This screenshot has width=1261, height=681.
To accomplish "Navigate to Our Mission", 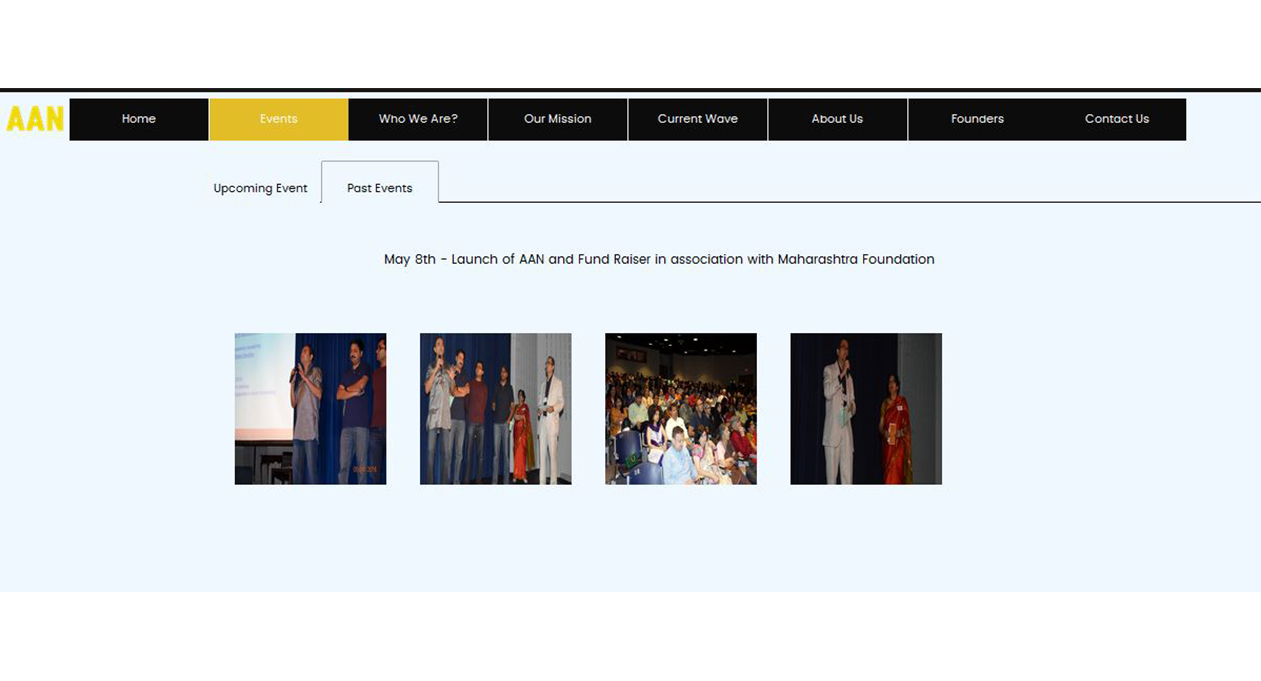I will point(557,119).
